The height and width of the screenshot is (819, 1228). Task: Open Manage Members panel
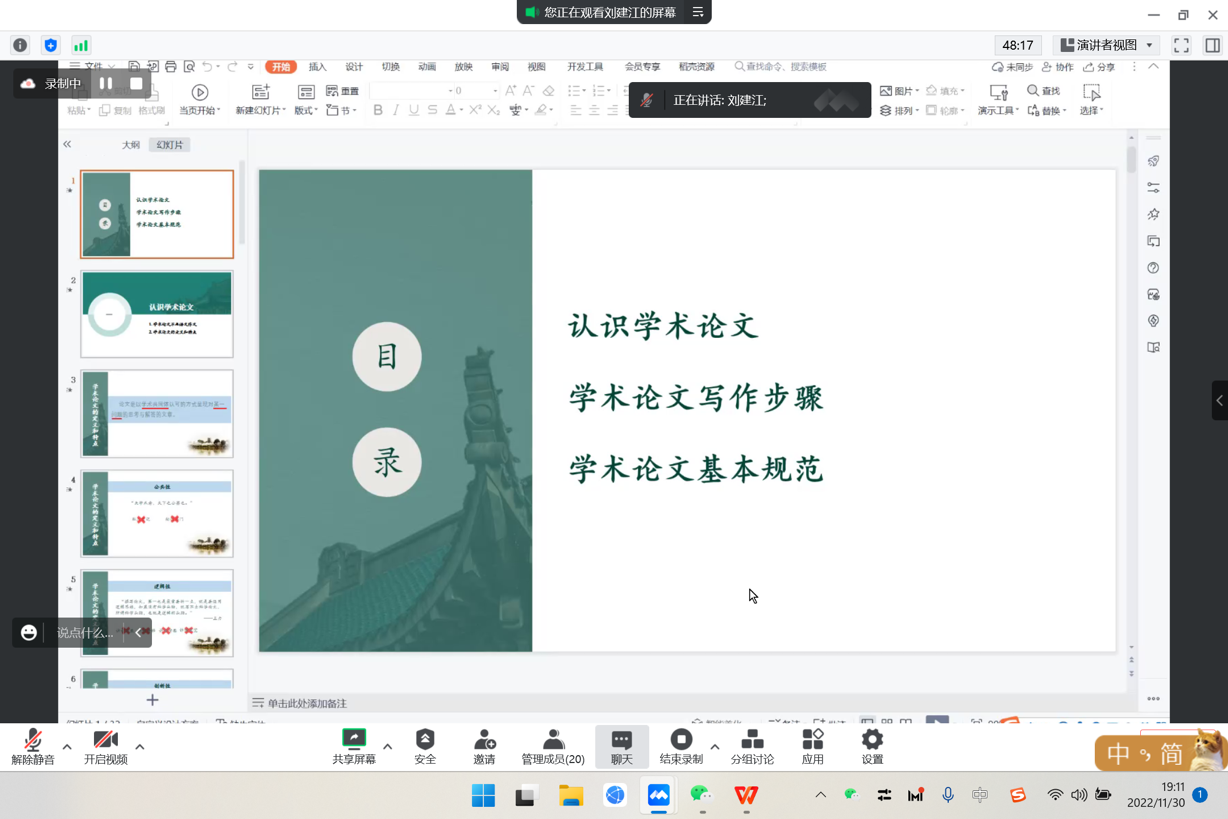tap(553, 746)
